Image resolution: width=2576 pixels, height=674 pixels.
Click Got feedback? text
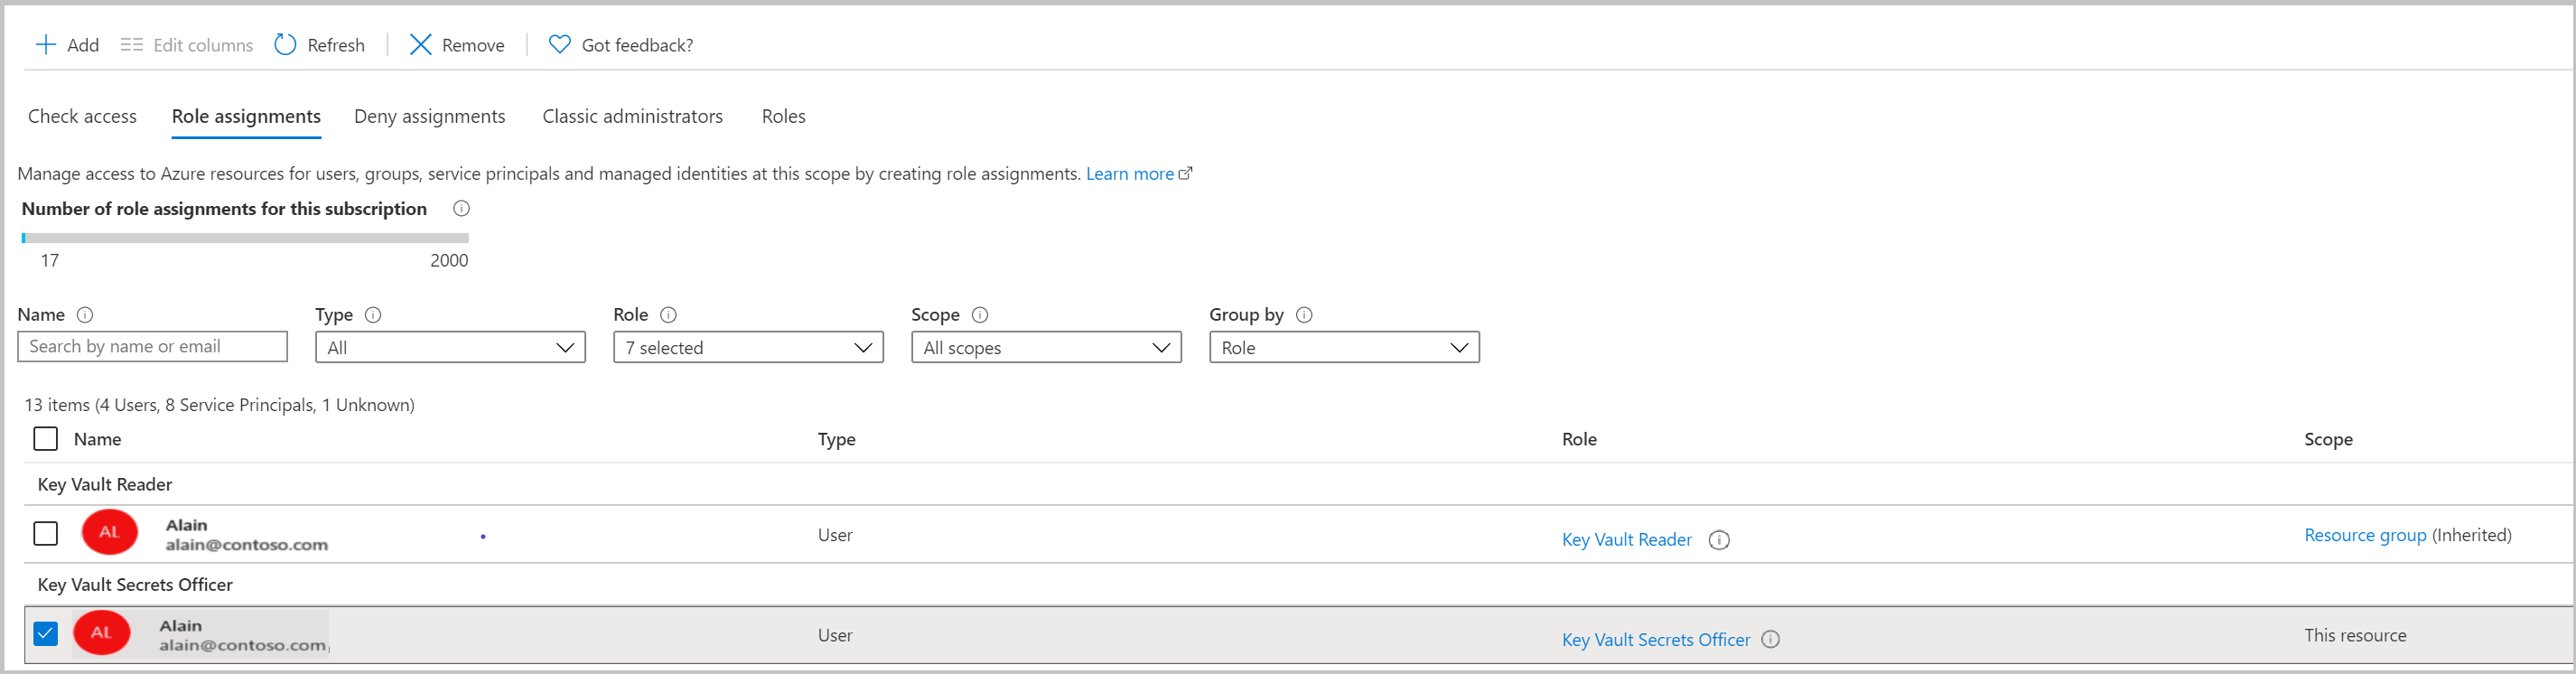[x=637, y=45]
